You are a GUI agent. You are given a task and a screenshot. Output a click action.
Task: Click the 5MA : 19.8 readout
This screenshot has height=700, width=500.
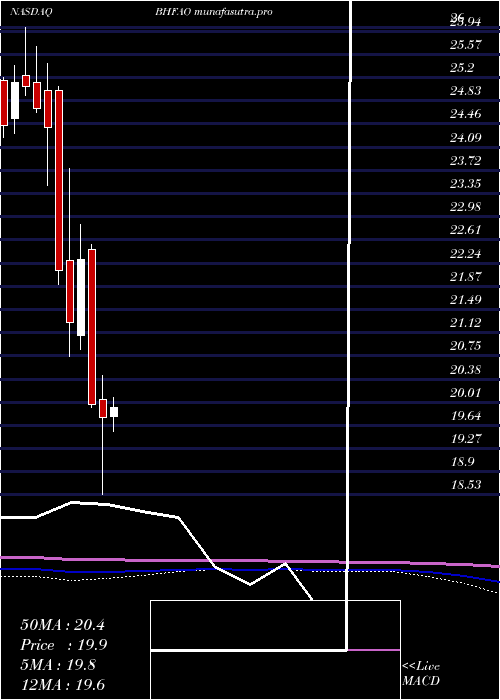(58, 665)
